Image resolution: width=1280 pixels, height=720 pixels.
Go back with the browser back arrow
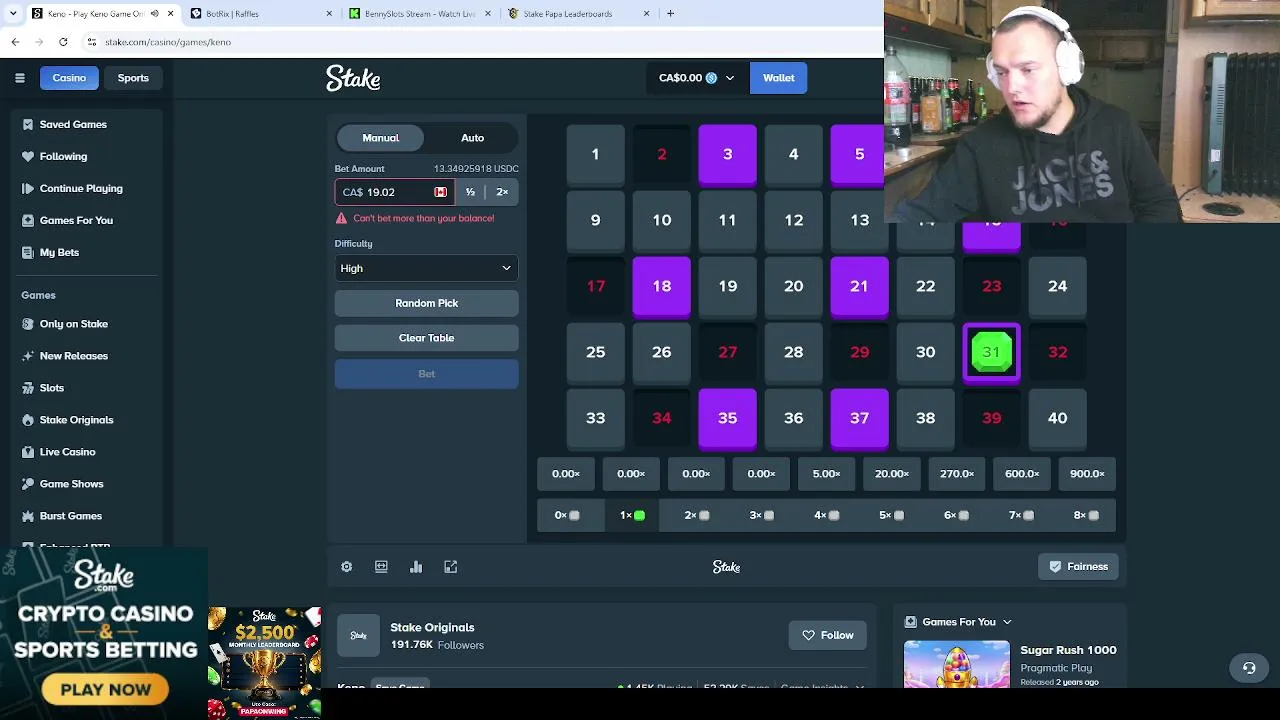click(15, 42)
